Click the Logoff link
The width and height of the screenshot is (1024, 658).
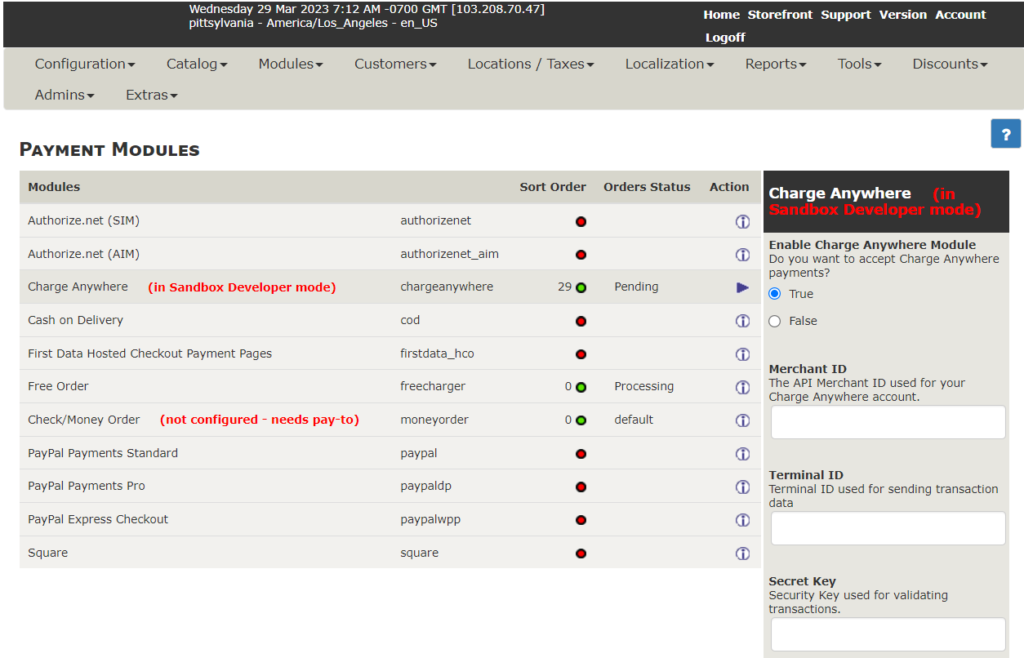click(725, 37)
